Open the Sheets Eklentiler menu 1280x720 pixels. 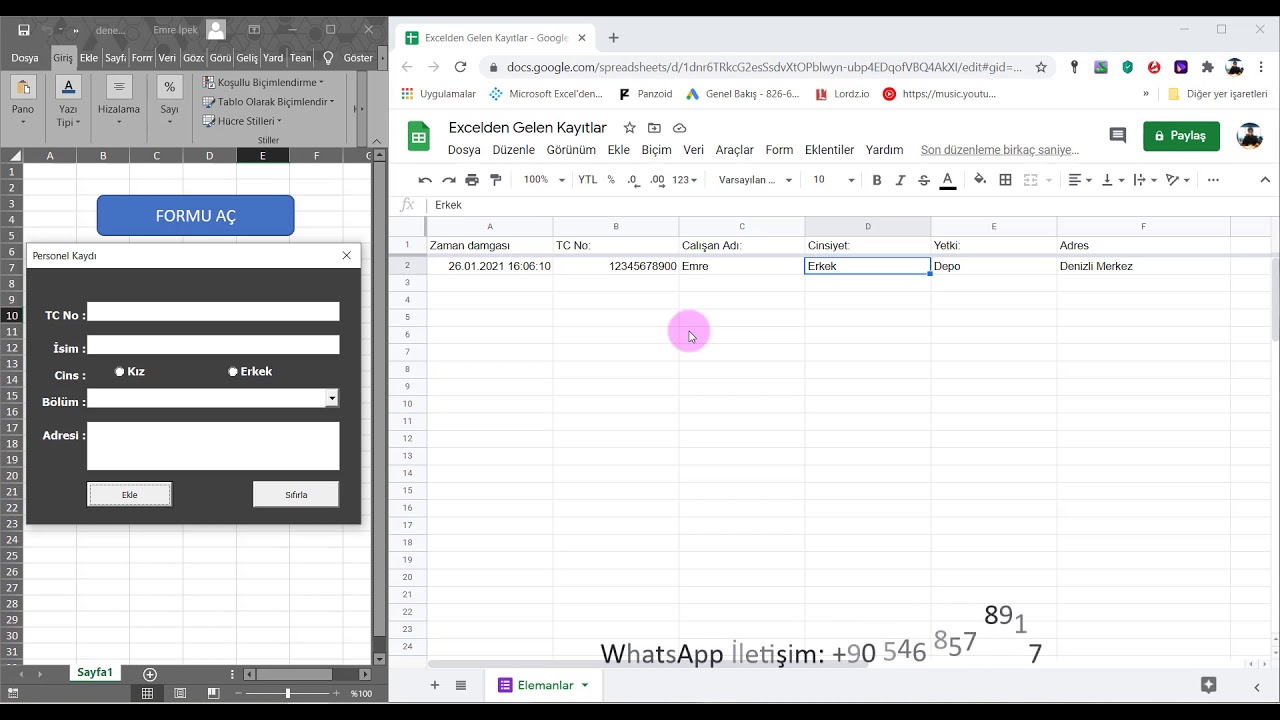click(829, 150)
